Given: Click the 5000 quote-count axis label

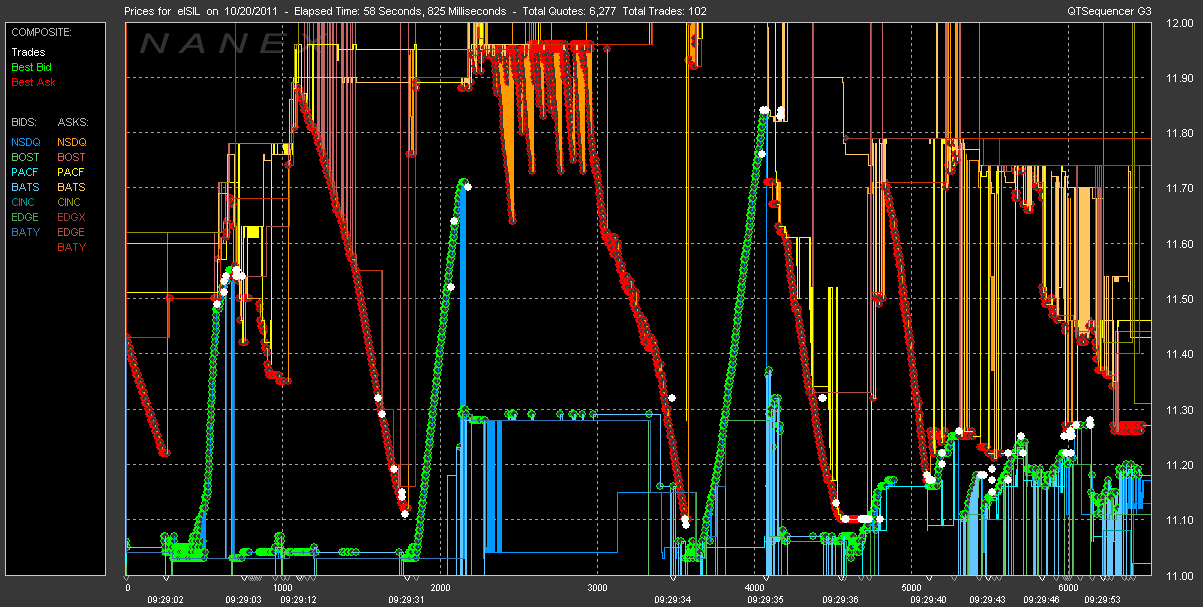Looking at the screenshot, I should tap(911, 588).
